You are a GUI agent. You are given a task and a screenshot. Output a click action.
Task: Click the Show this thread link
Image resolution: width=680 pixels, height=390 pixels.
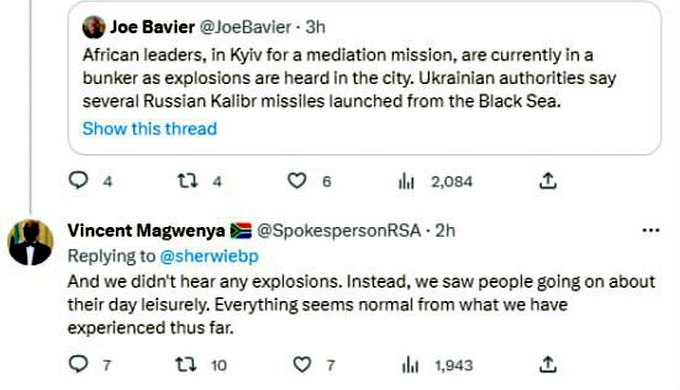point(150,129)
